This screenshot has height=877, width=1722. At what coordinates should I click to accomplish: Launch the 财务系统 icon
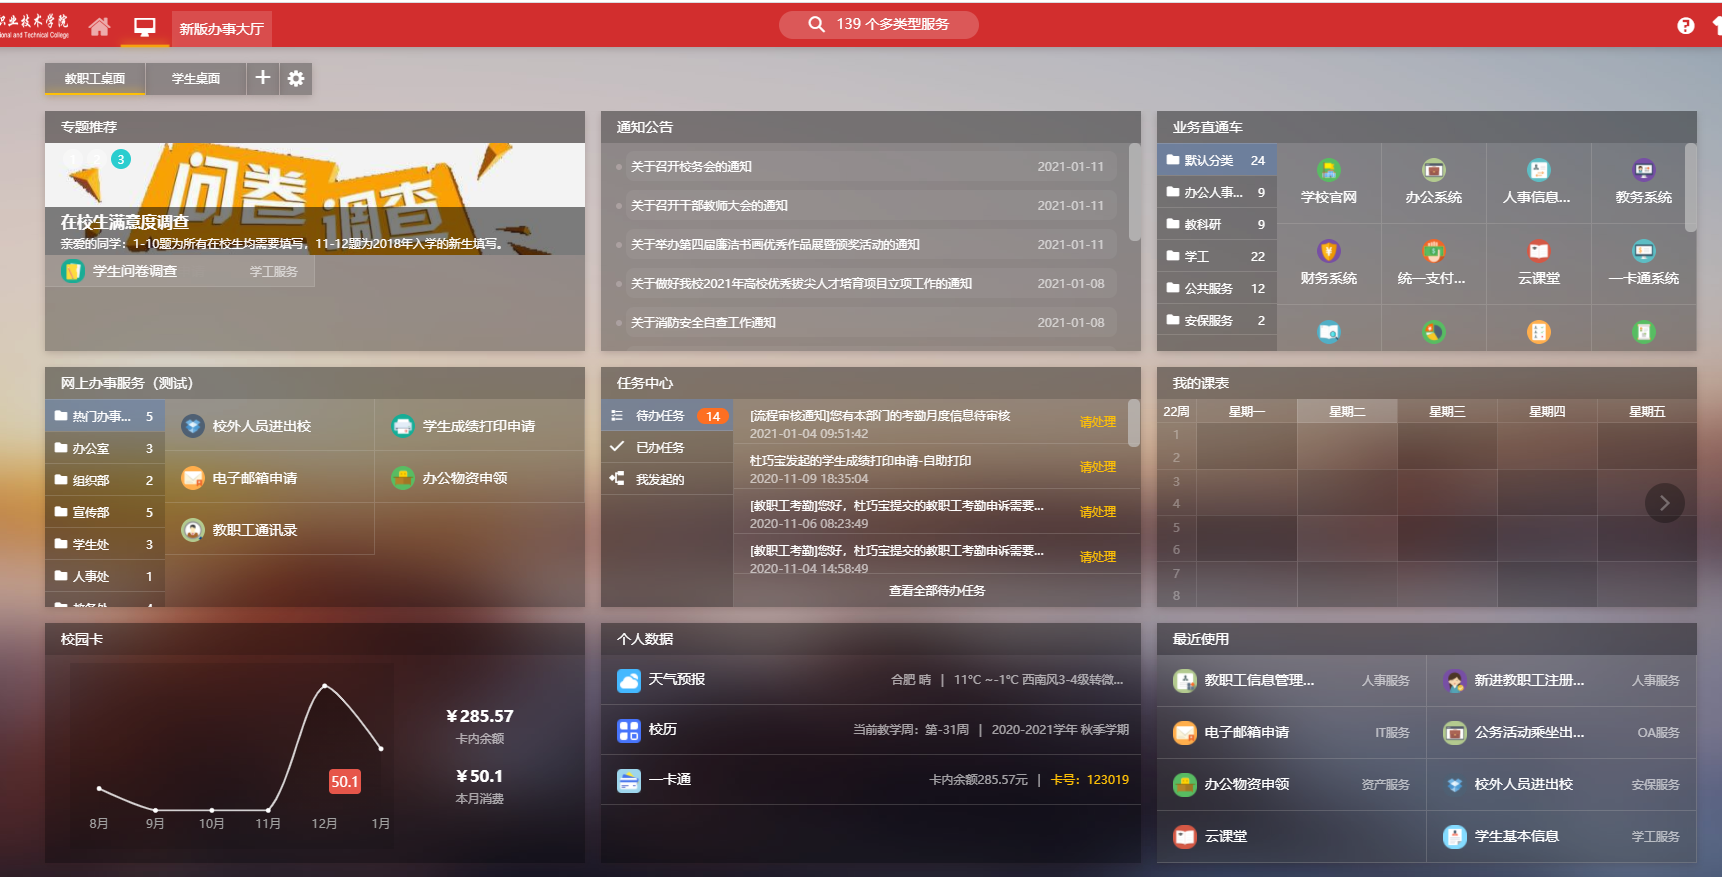[1328, 263]
